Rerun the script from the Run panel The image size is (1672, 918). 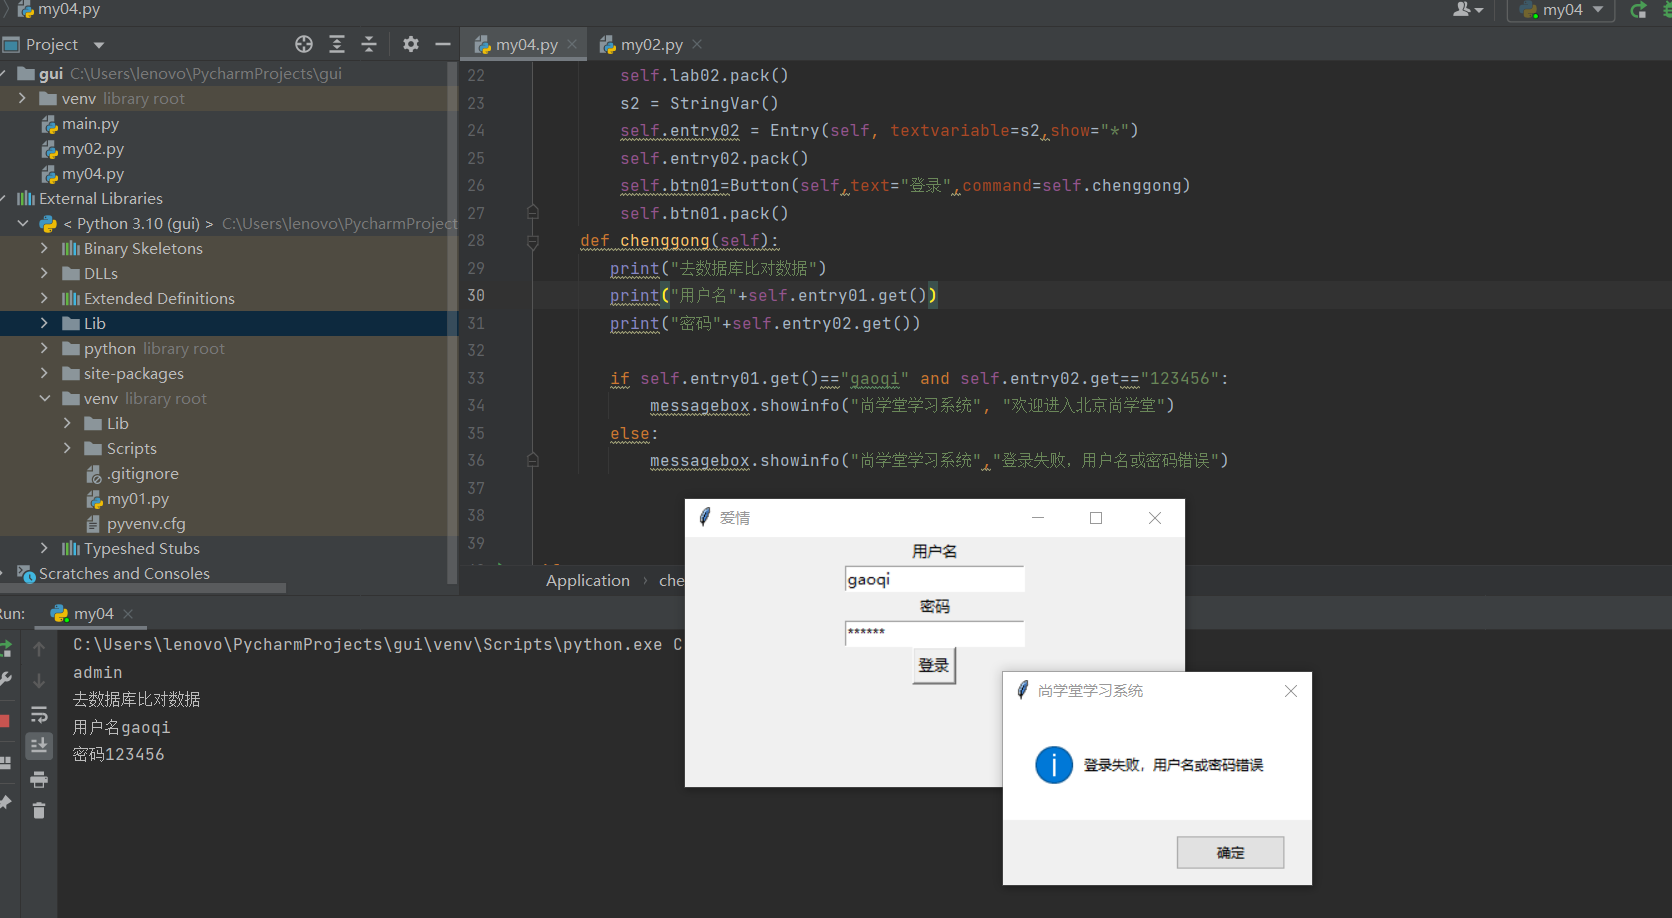click(x=5, y=648)
